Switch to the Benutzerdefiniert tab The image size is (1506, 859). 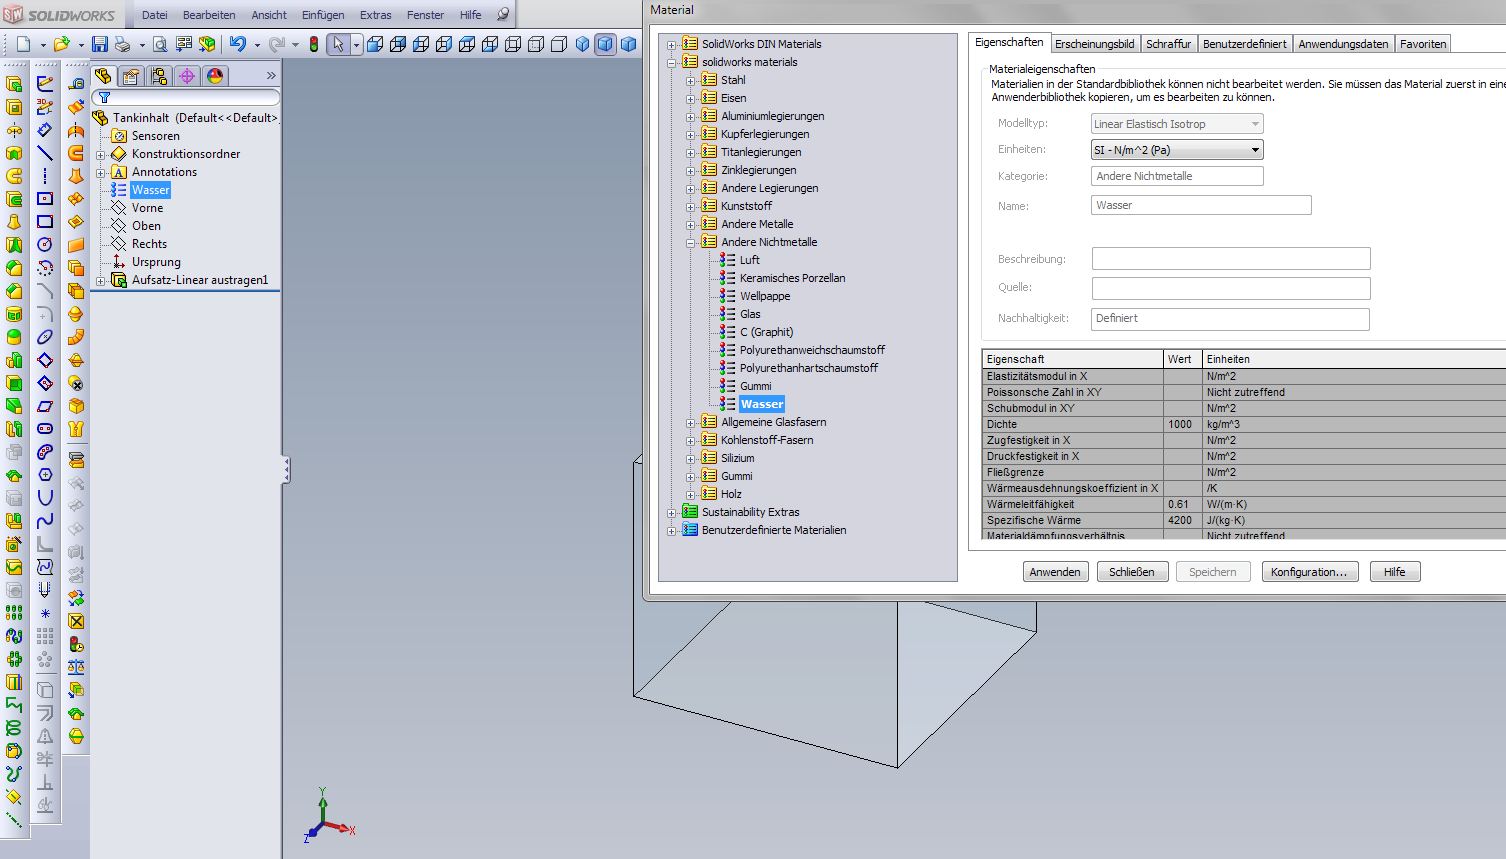pos(1245,44)
